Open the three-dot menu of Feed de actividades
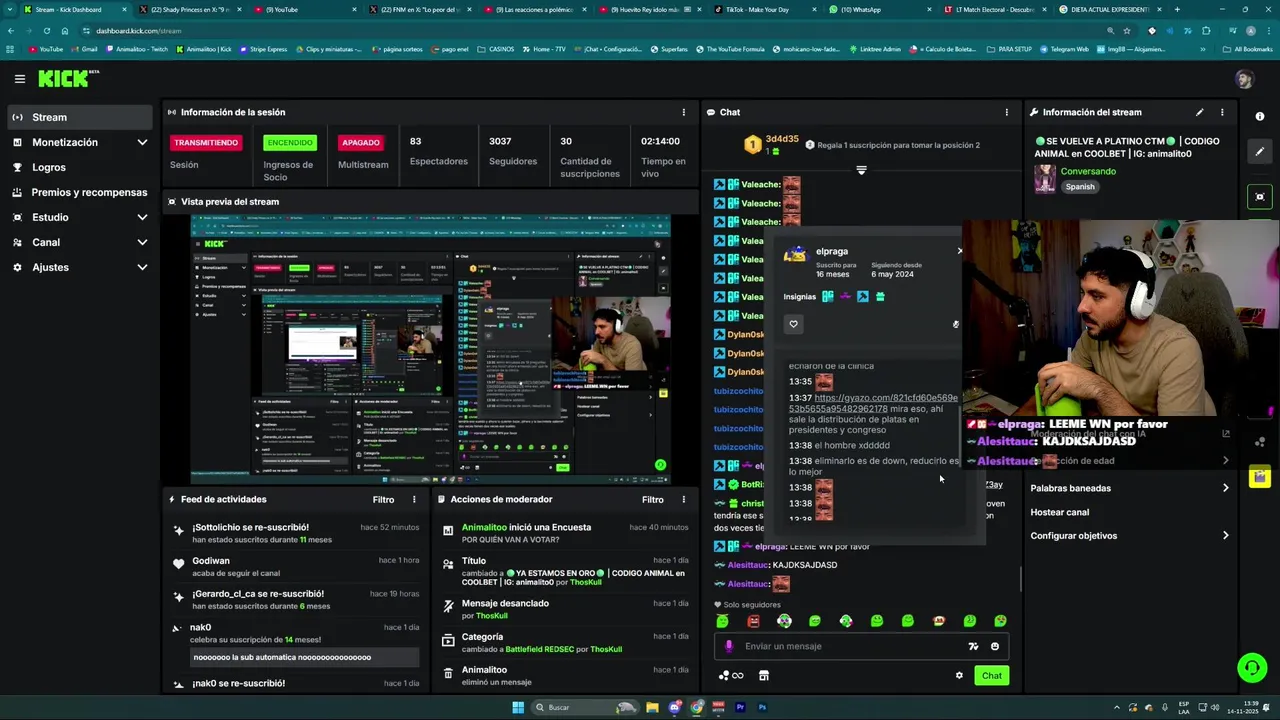The width and height of the screenshot is (1280, 720). (x=414, y=499)
